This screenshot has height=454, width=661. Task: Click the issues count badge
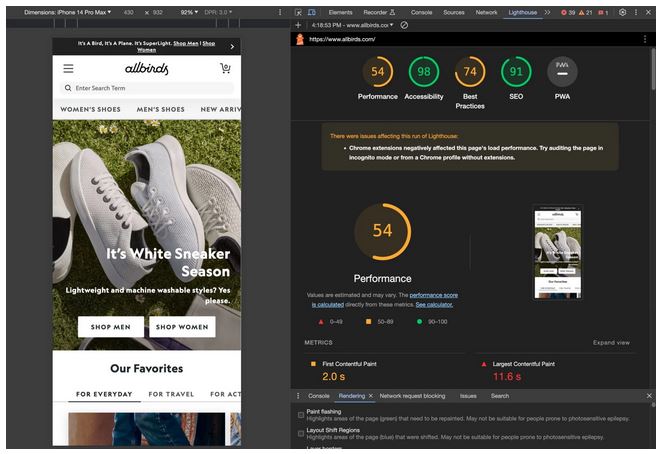click(603, 13)
